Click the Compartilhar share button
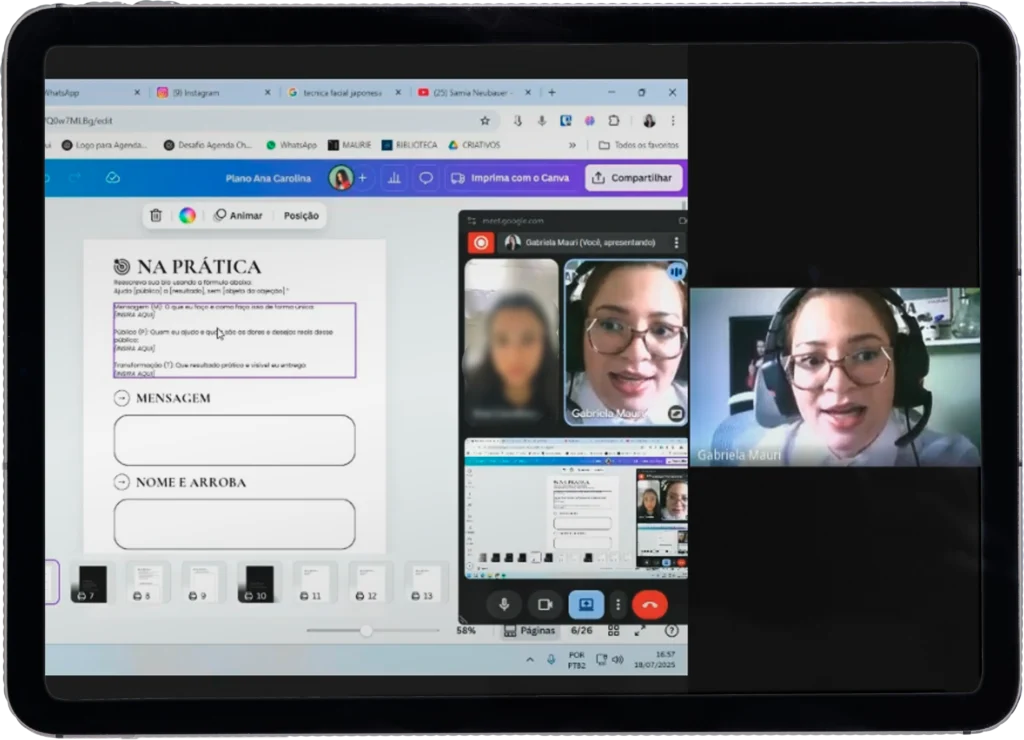This screenshot has height=740, width=1024. pyautogui.click(x=633, y=178)
